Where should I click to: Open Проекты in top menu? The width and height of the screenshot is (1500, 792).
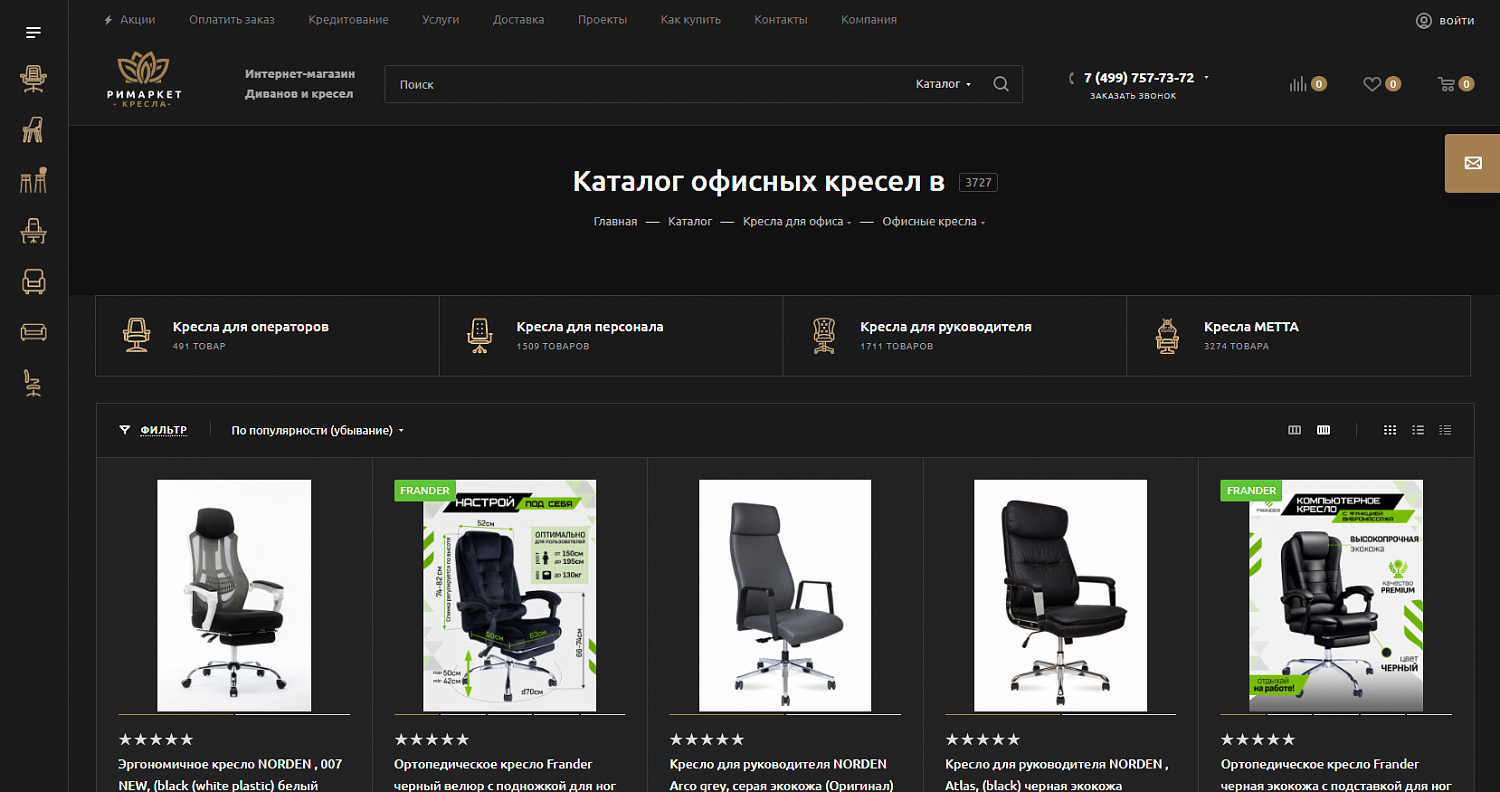(603, 20)
